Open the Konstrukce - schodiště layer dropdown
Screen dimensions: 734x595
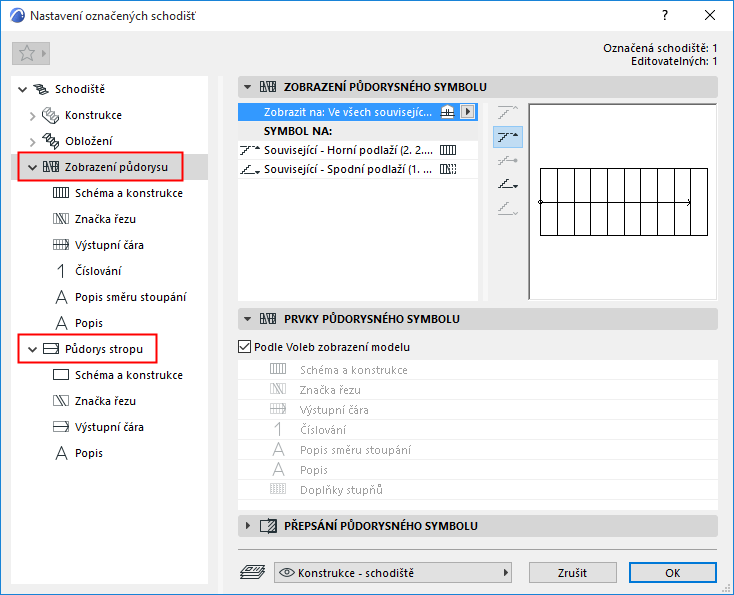[393, 573]
